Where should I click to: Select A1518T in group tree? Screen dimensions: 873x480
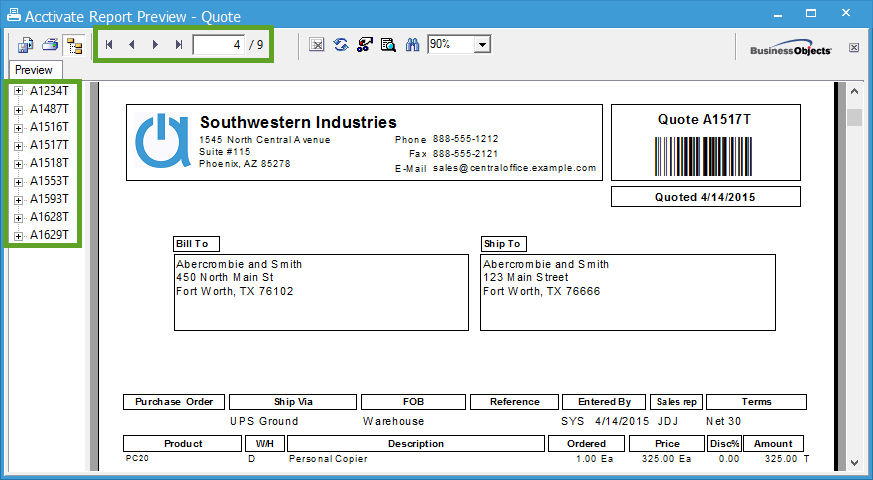pos(50,163)
